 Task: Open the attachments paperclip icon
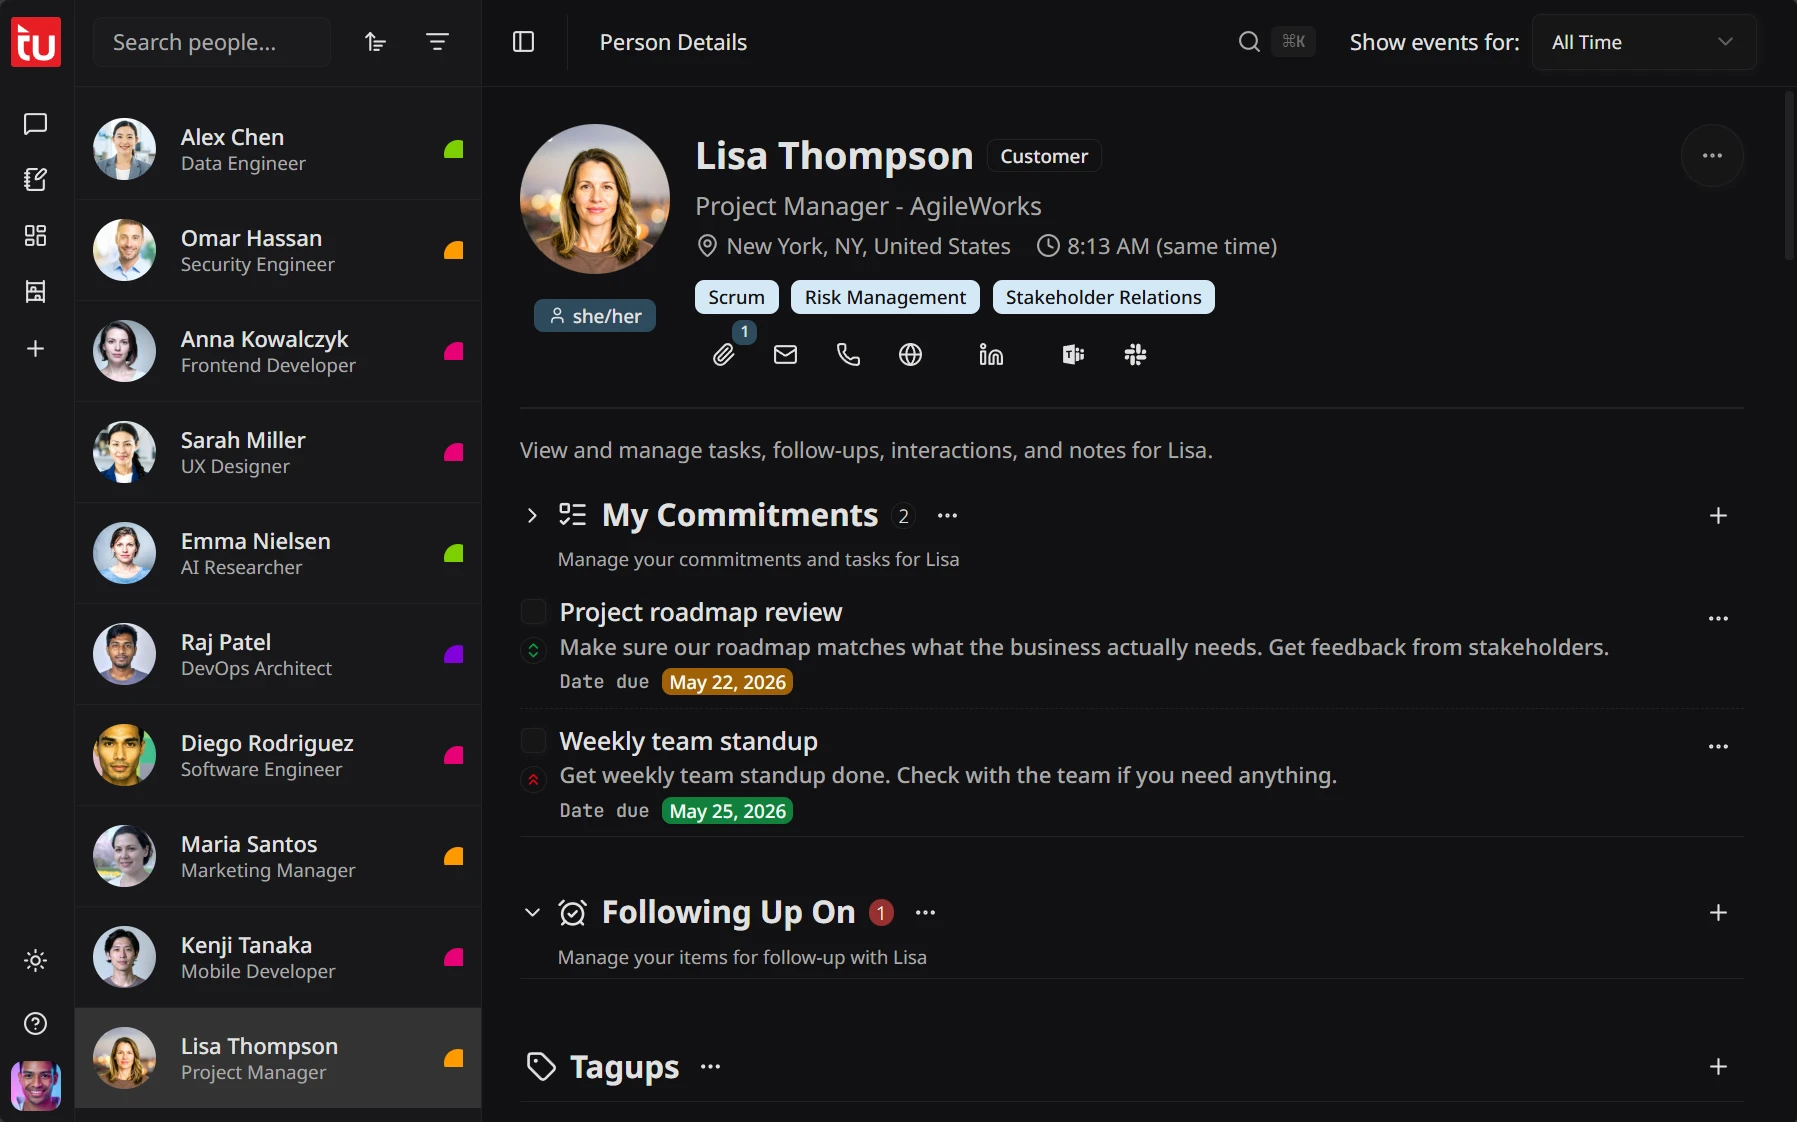(723, 355)
